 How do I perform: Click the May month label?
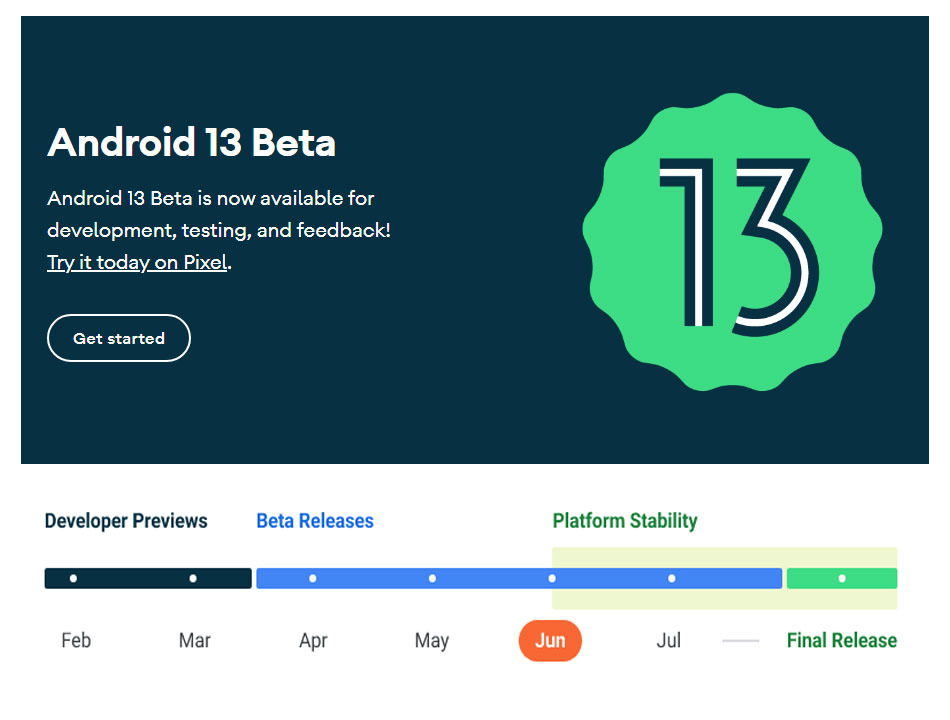[x=432, y=641]
